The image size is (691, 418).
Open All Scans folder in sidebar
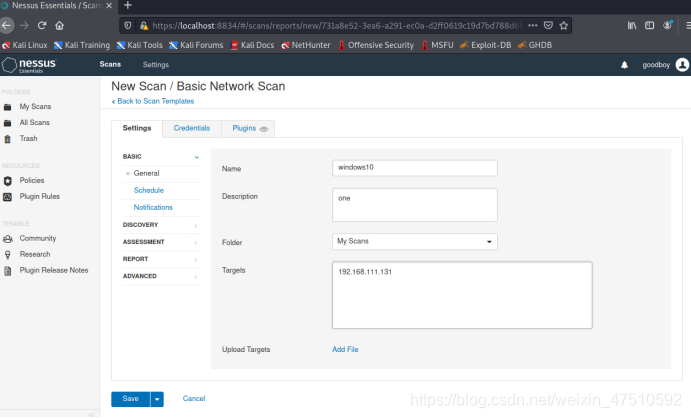pos(34,122)
